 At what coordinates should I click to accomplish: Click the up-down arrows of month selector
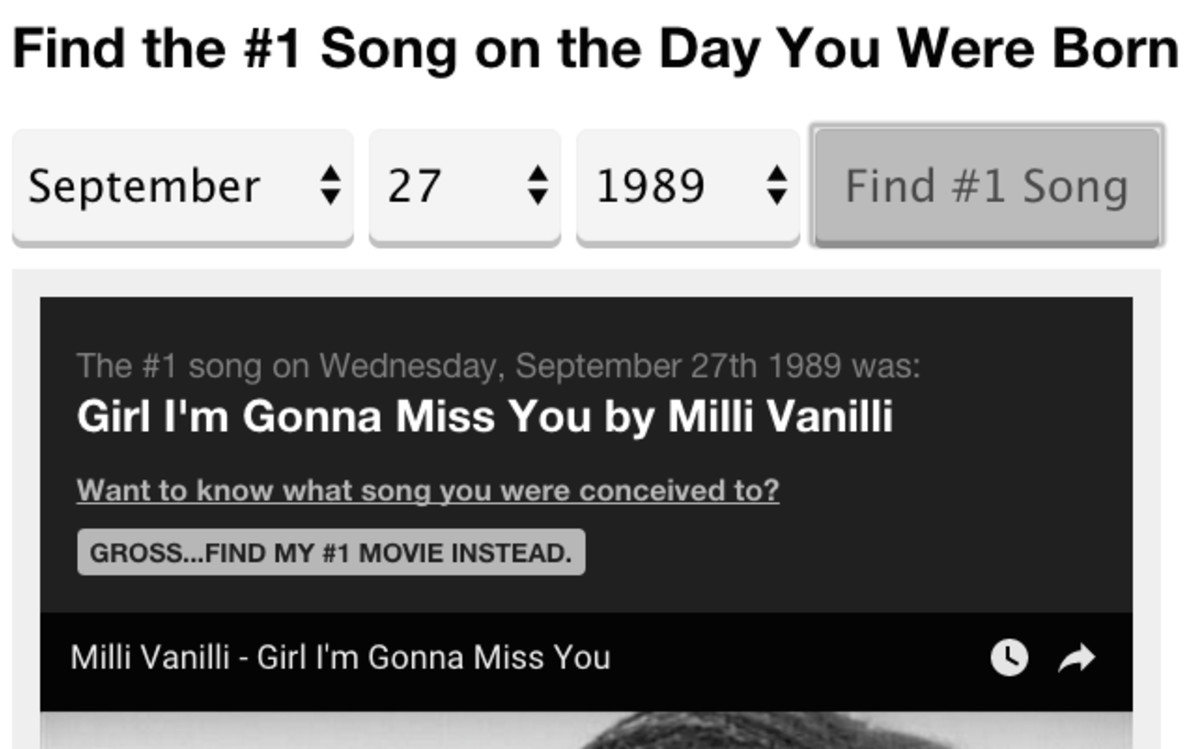(330, 186)
